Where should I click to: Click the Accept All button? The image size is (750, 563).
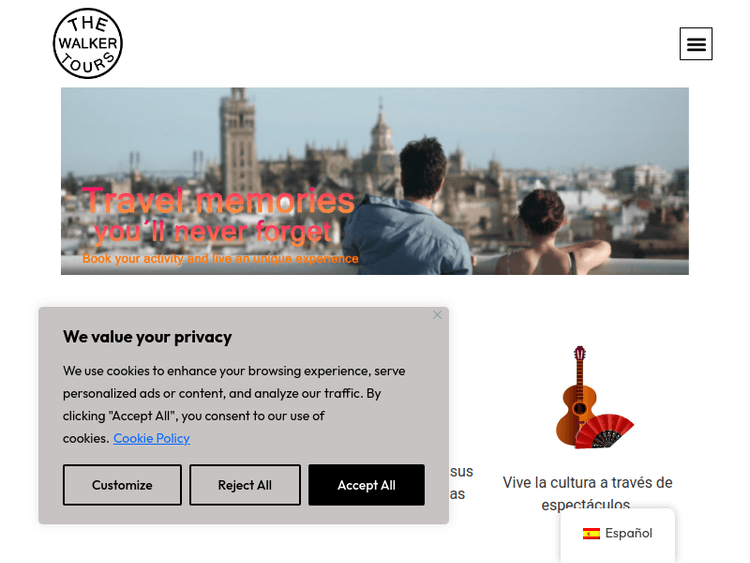tap(366, 485)
